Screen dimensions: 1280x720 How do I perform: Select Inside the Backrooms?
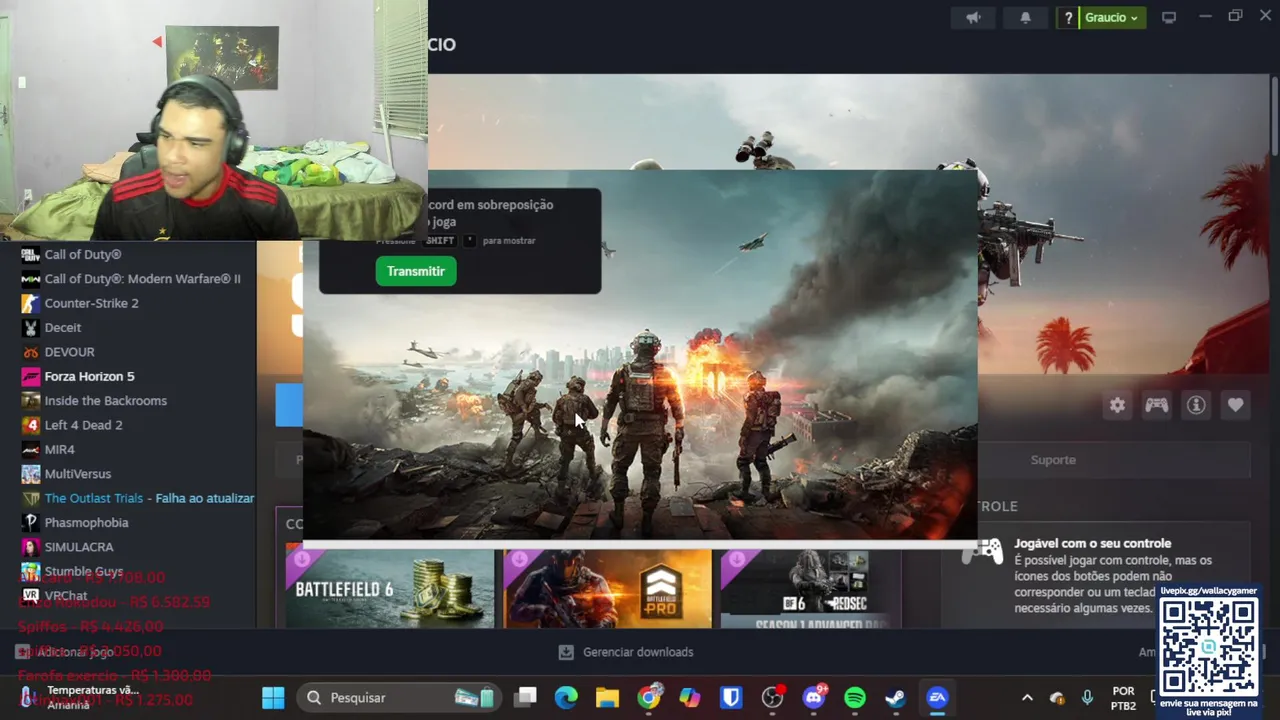105,401
